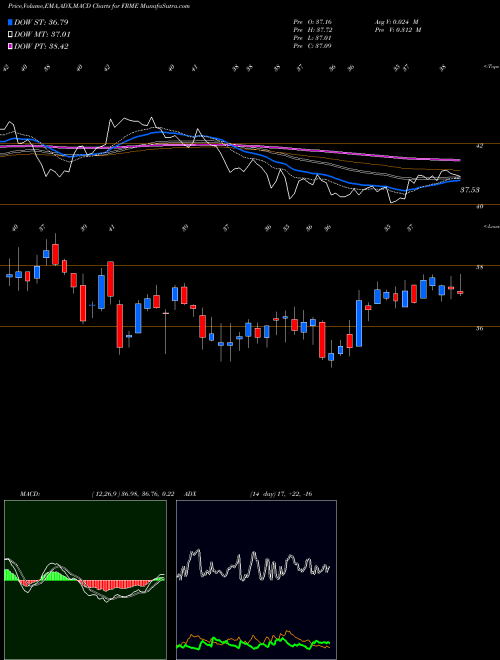This screenshot has width=500, height=660.
Task: Click the magenta DOW PT legend swatch
Action: pyautogui.click(x=10, y=46)
